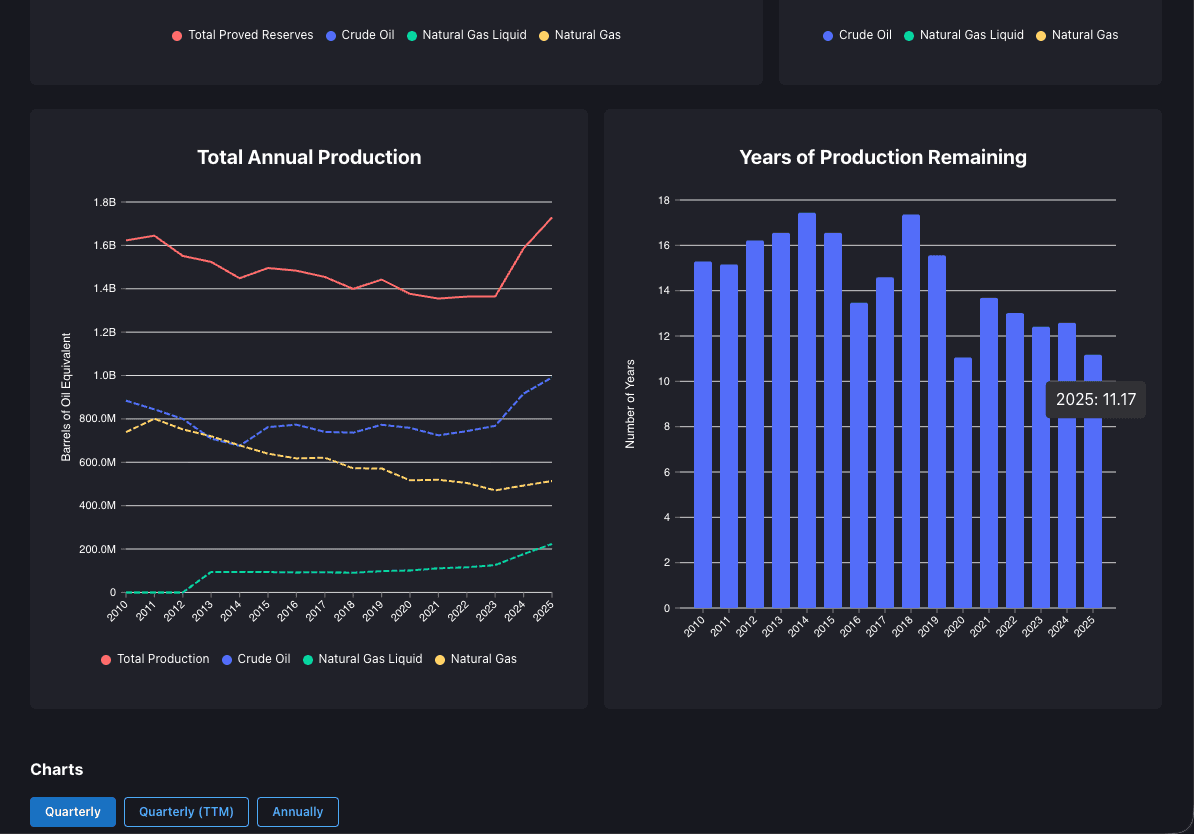
Task: Click the green Natural Gas Liquid dot in production legend
Action: click(x=308, y=660)
